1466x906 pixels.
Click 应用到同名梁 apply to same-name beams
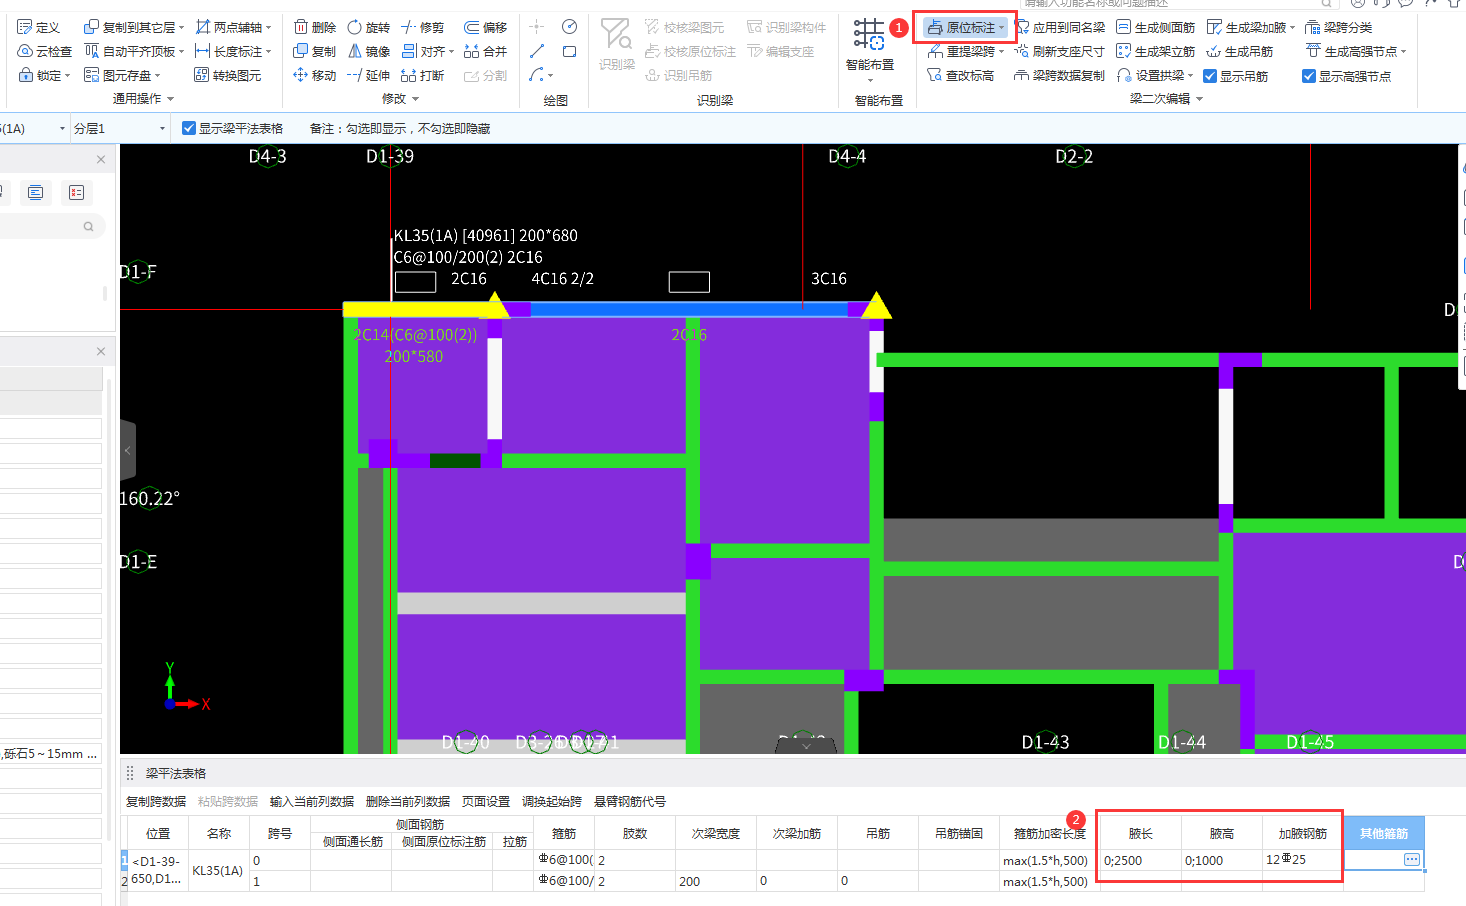[x=1060, y=27]
